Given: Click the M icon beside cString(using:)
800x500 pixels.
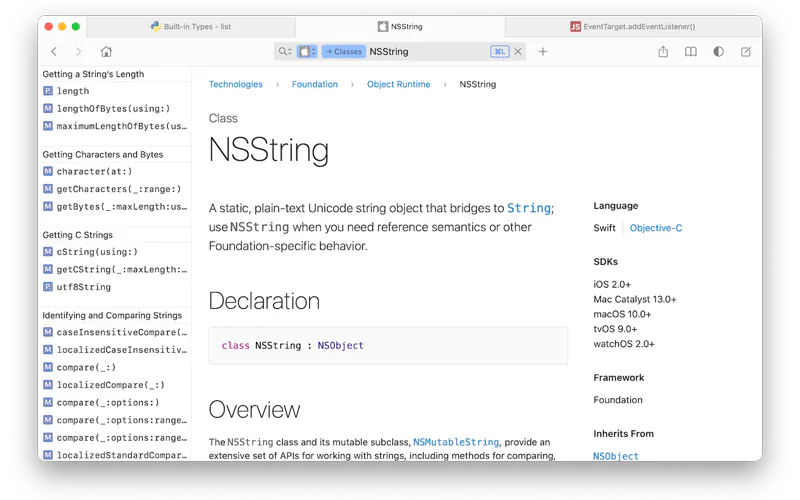Looking at the screenshot, I should point(47,252).
